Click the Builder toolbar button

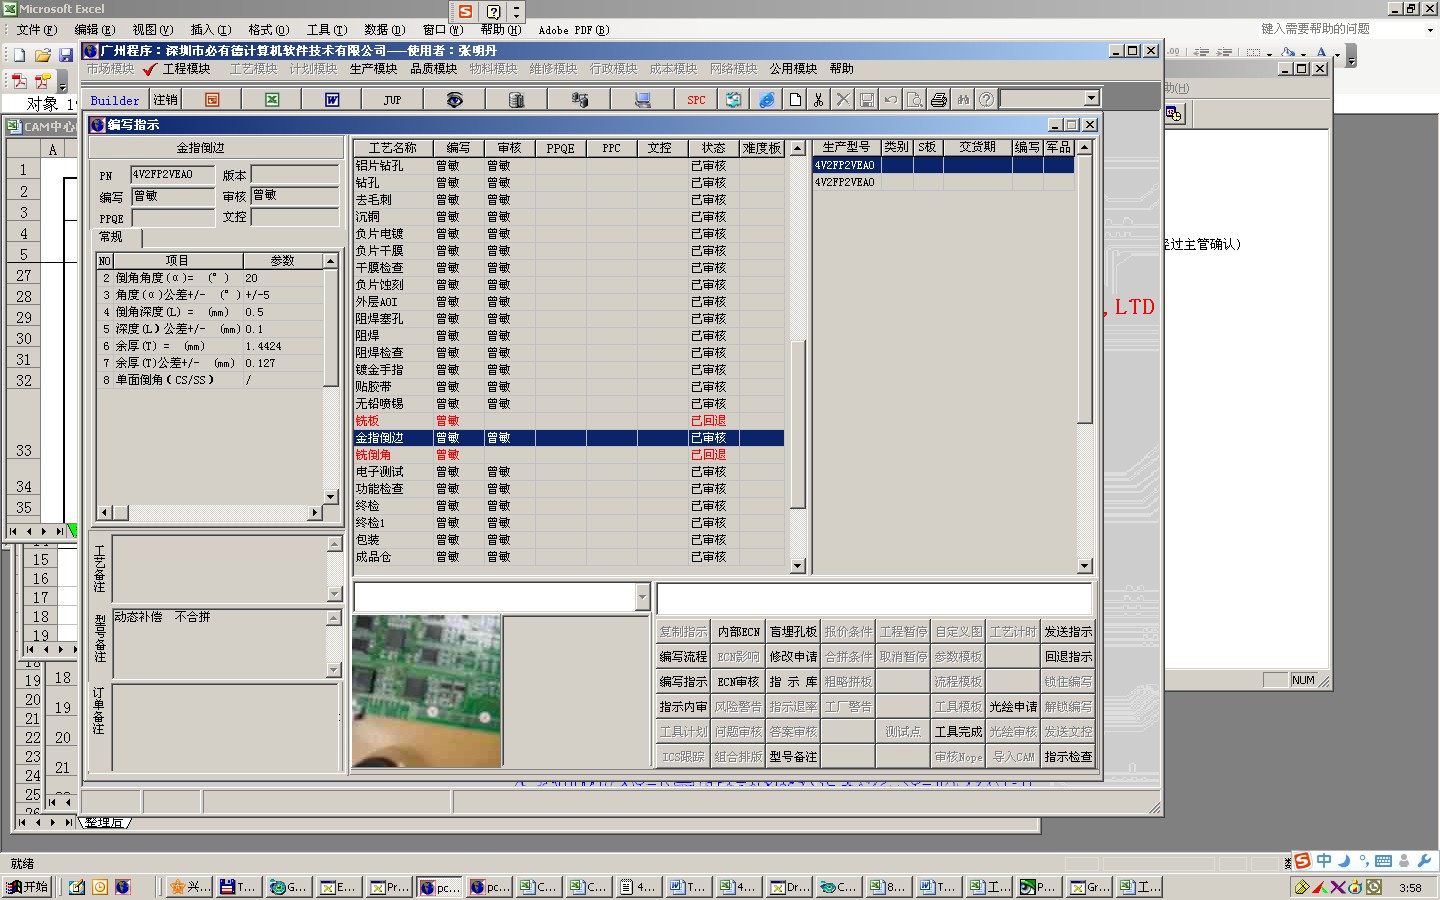(x=115, y=100)
